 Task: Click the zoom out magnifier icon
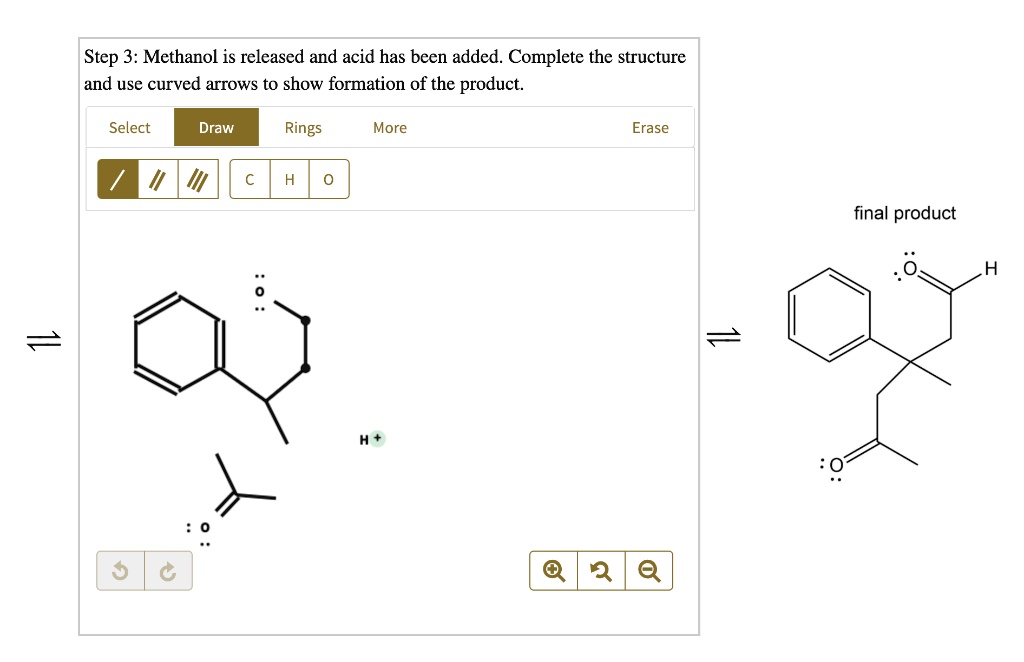click(x=648, y=570)
